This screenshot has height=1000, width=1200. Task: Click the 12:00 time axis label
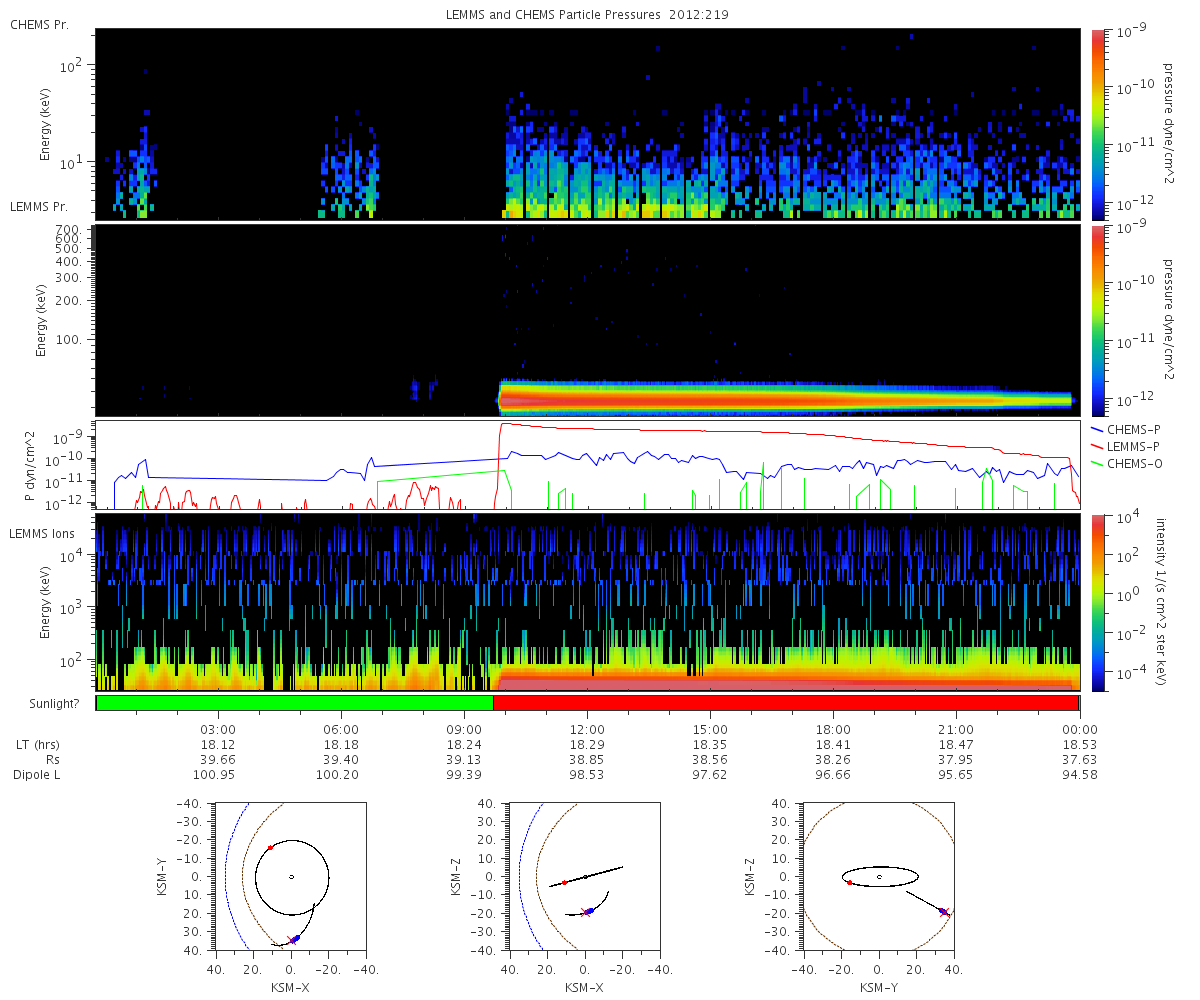point(587,729)
